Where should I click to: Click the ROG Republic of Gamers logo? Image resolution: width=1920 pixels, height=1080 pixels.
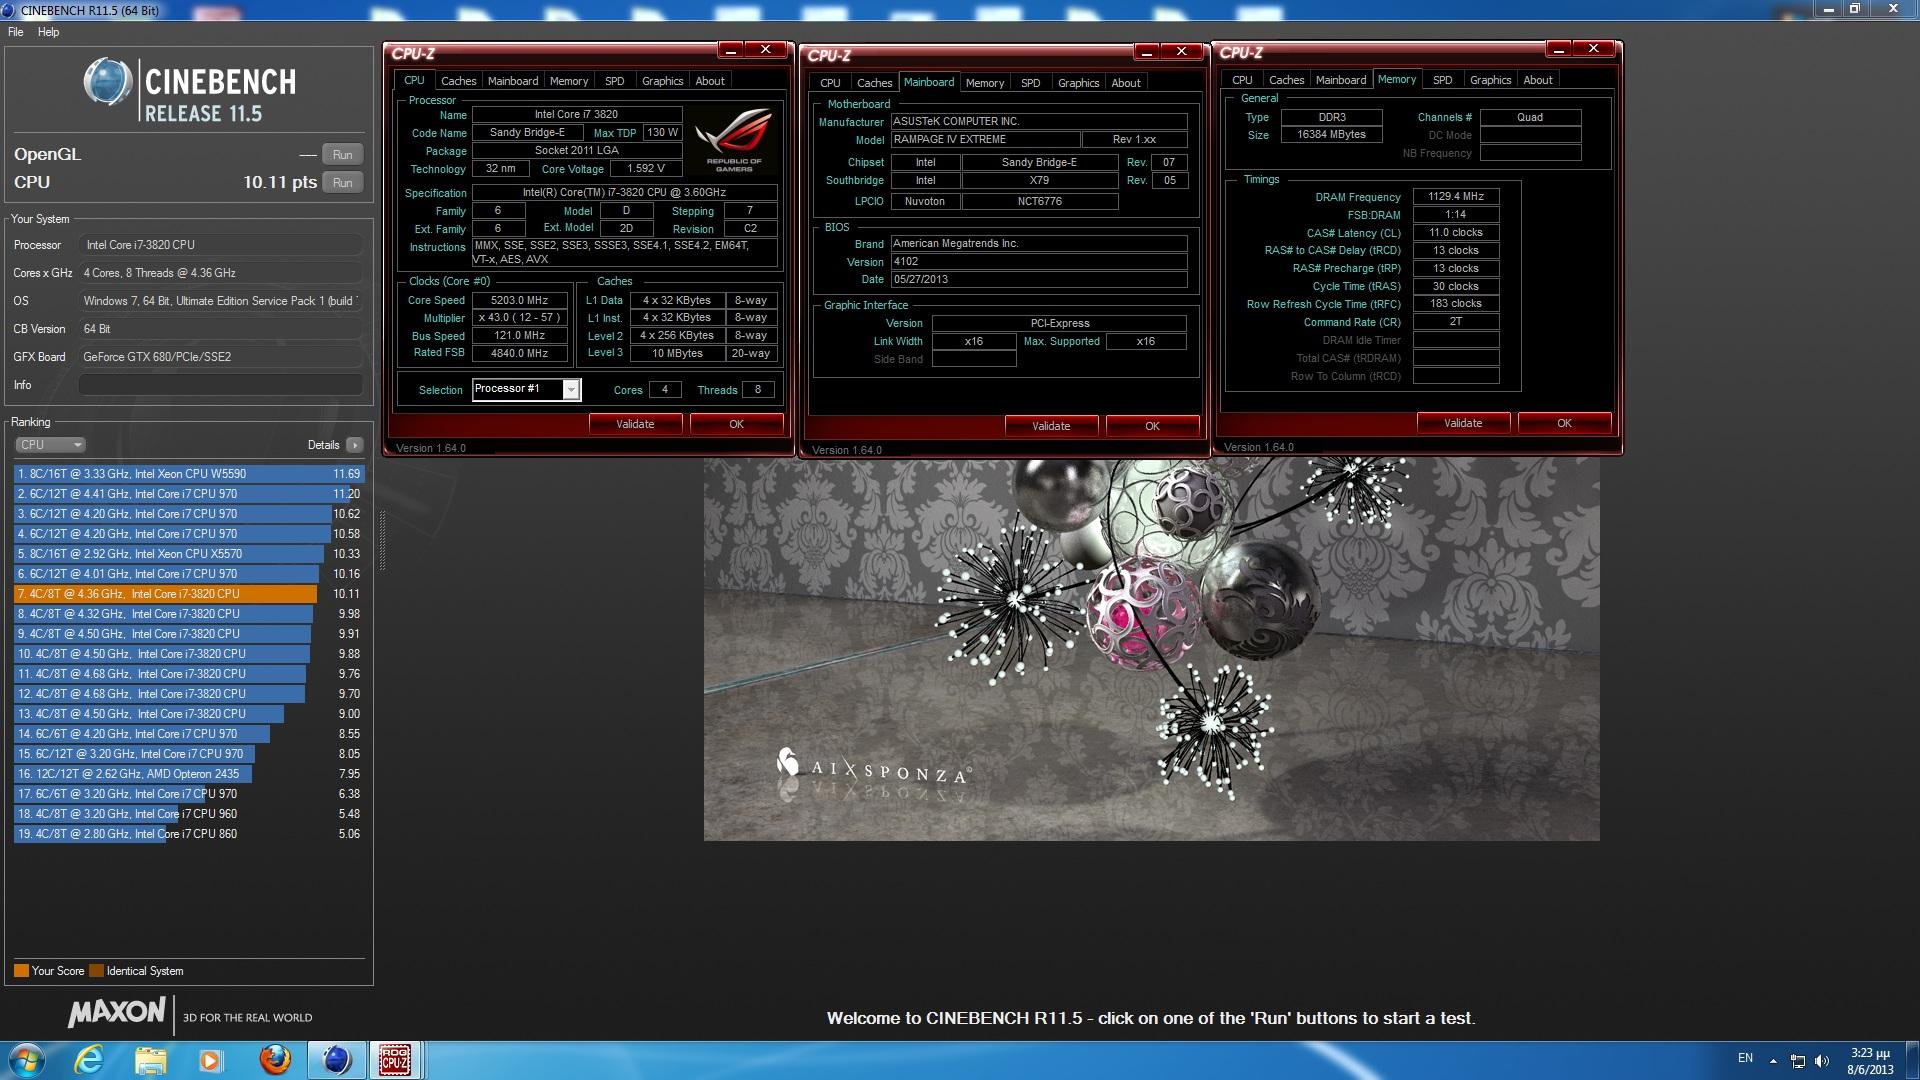pyautogui.click(x=734, y=140)
